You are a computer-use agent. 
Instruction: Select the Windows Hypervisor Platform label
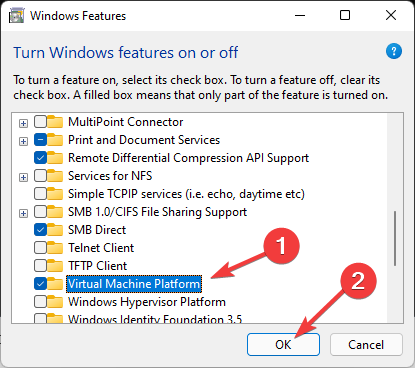[147, 302]
